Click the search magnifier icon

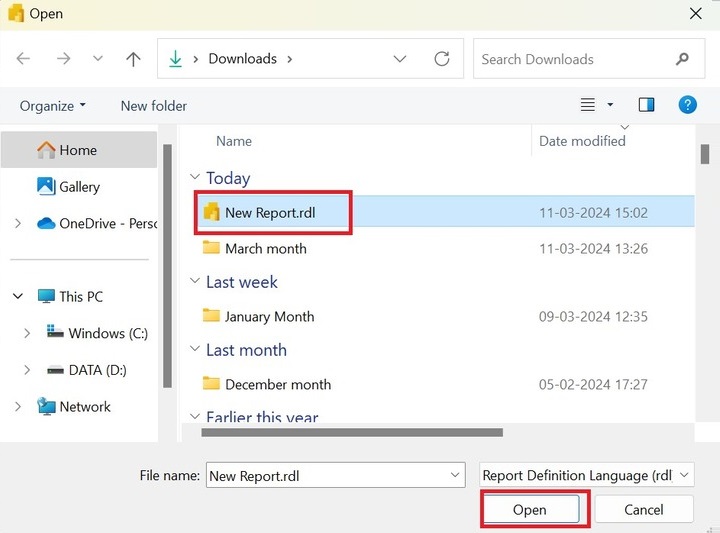pyautogui.click(x=683, y=59)
